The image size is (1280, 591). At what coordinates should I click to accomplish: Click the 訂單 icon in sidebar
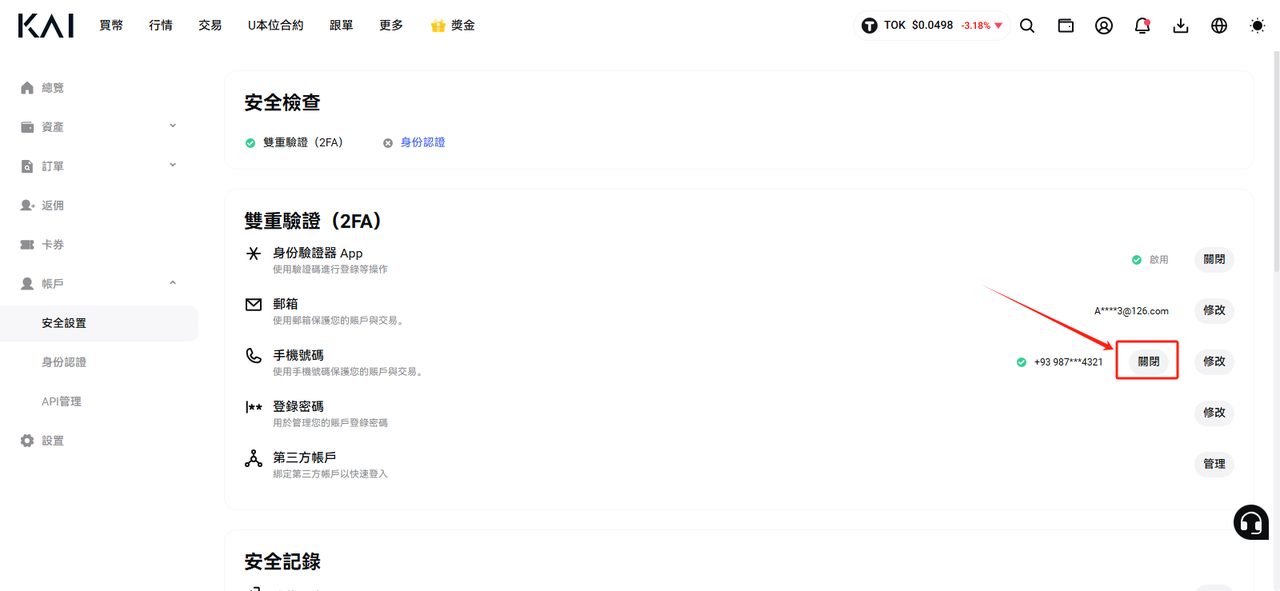click(27, 166)
